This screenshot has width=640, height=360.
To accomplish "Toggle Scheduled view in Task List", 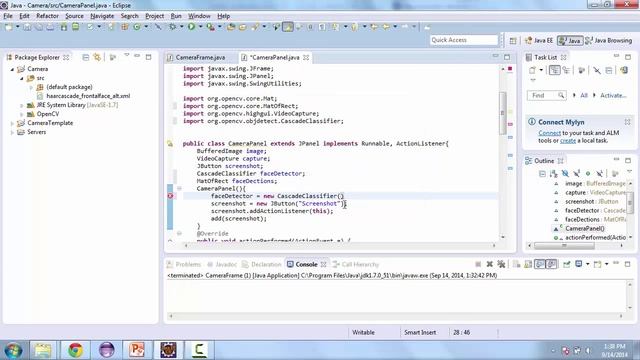I will click(x=566, y=70).
